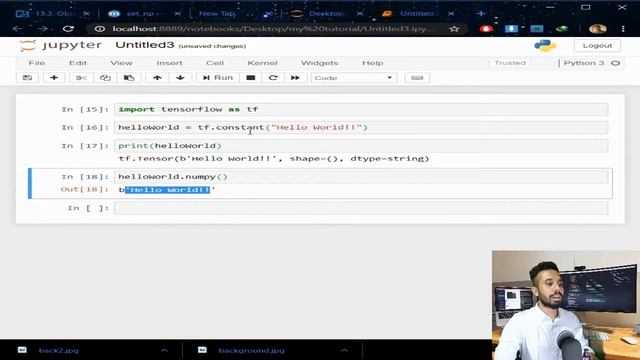The height and width of the screenshot is (360, 640).
Task: Click the In [15] prompt label
Action: 85,109
